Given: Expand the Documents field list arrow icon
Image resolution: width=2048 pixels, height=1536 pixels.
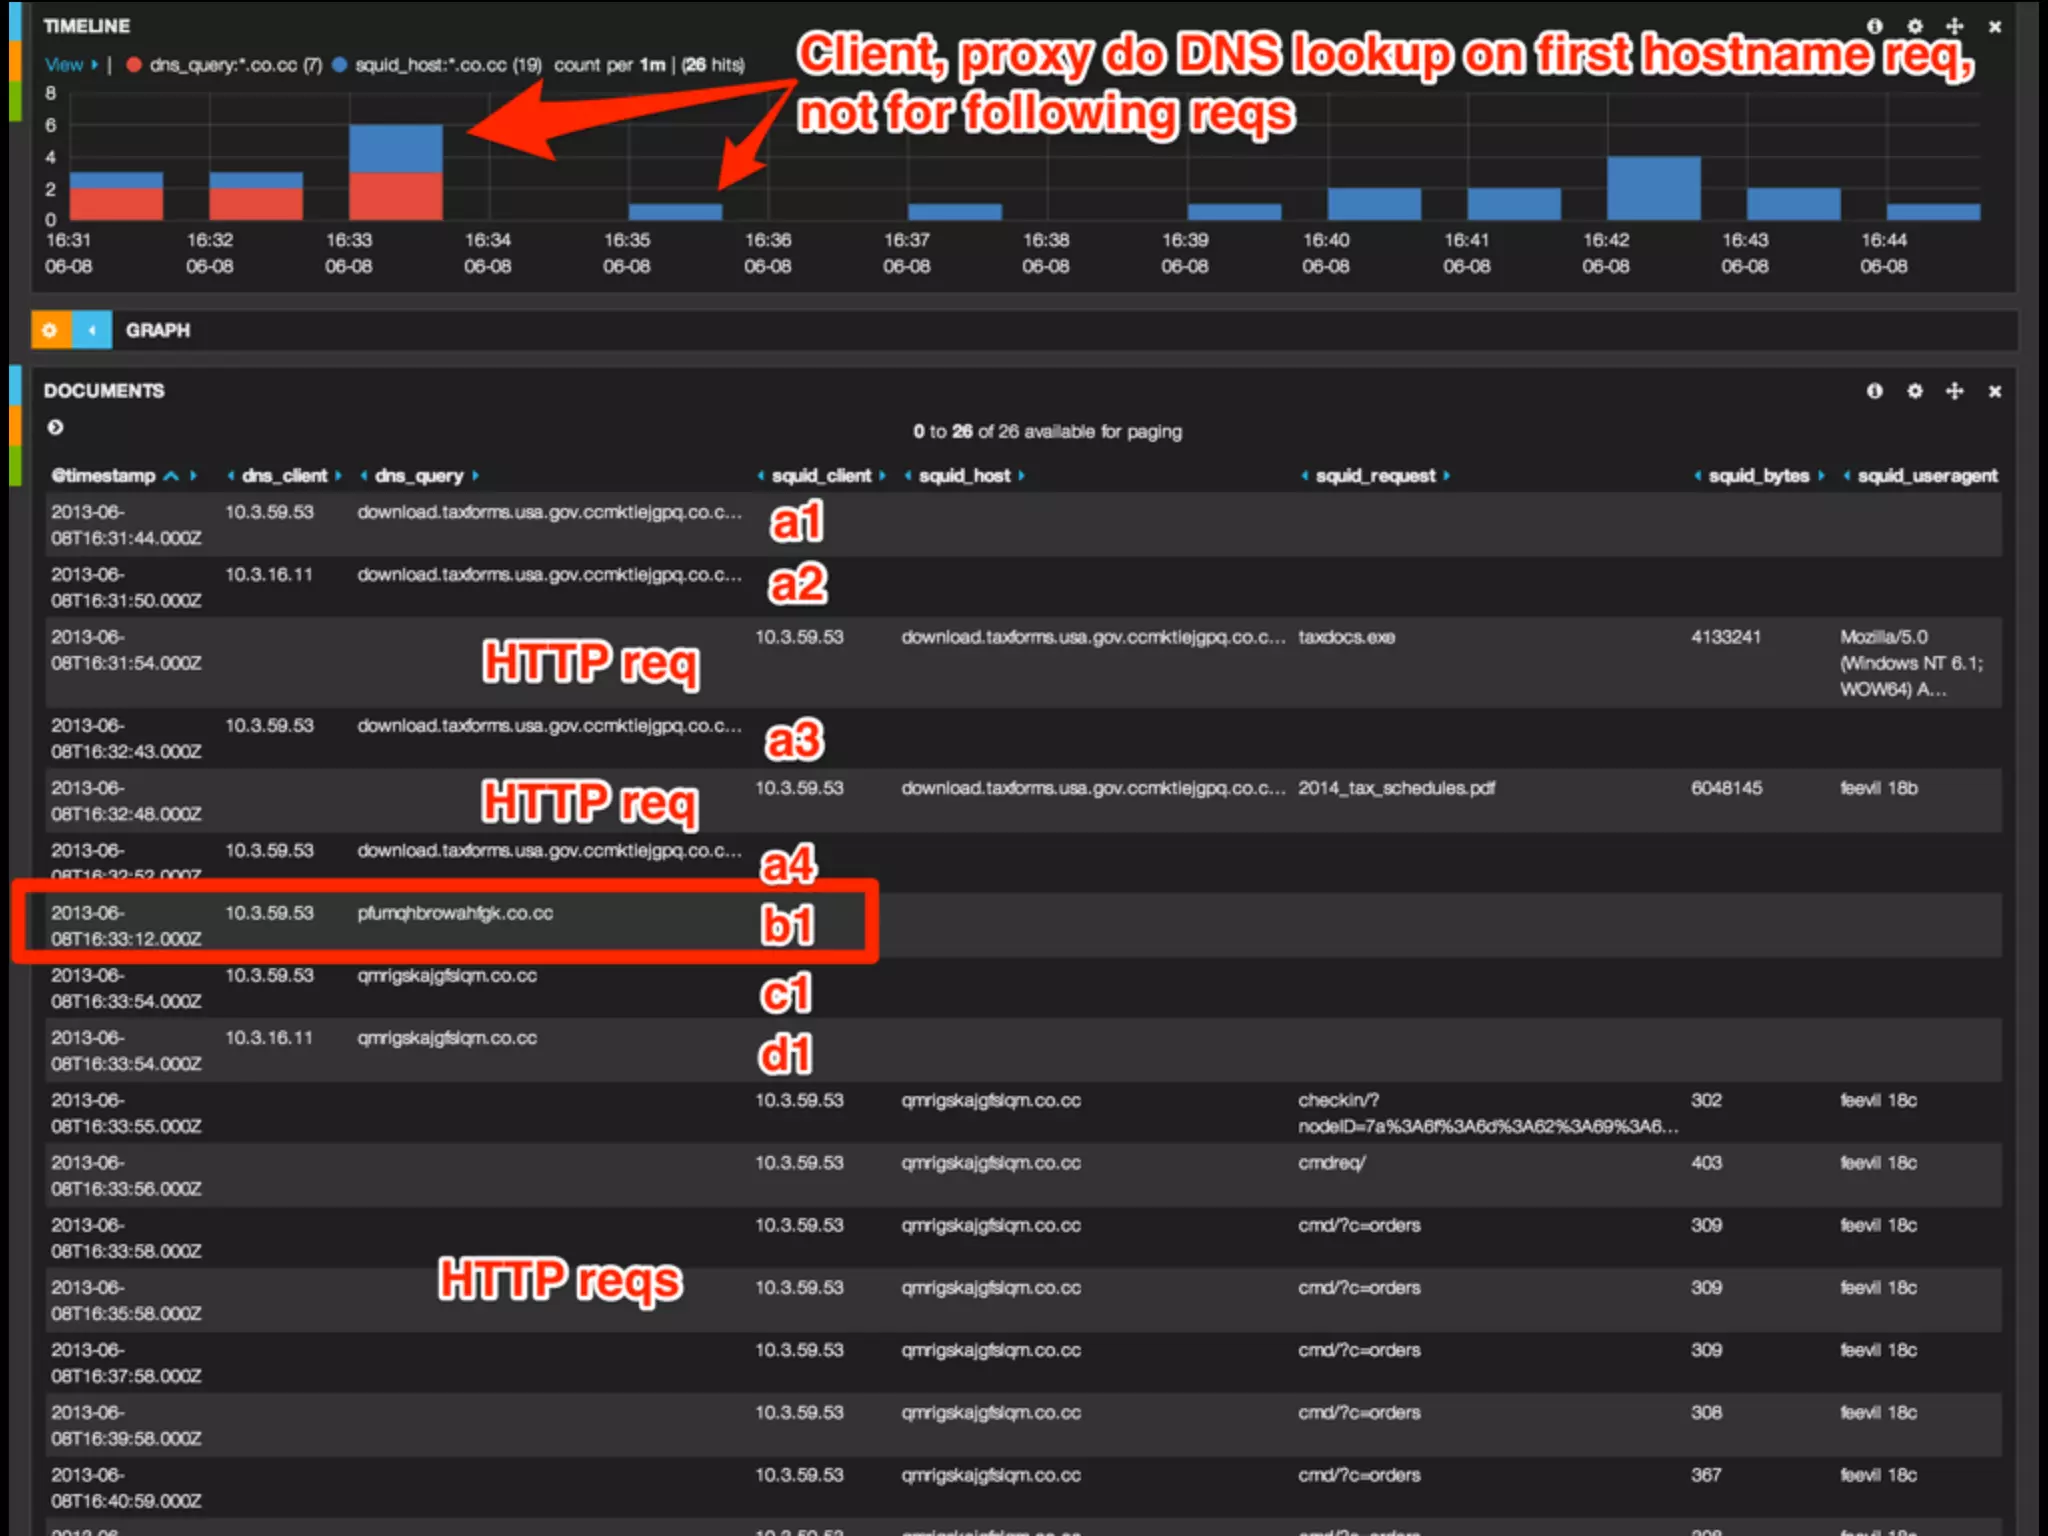Looking at the screenshot, I should [56, 427].
